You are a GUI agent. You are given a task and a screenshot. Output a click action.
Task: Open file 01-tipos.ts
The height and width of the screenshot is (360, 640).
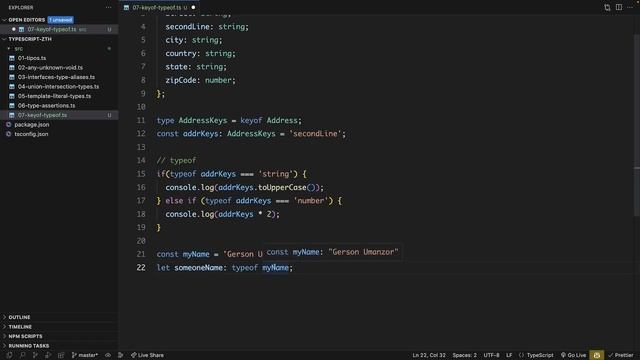pos(32,58)
